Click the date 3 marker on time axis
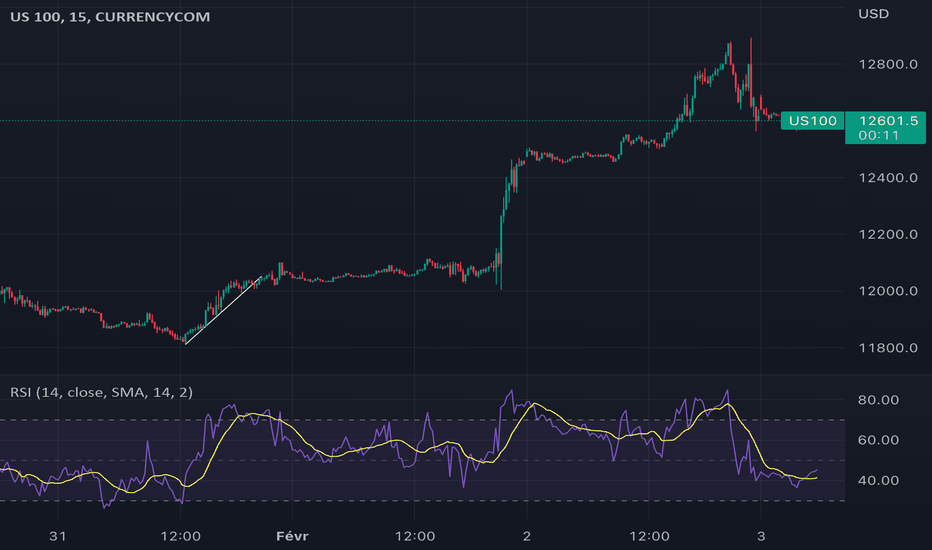Screen dimensions: 932x550 pyautogui.click(x=761, y=536)
